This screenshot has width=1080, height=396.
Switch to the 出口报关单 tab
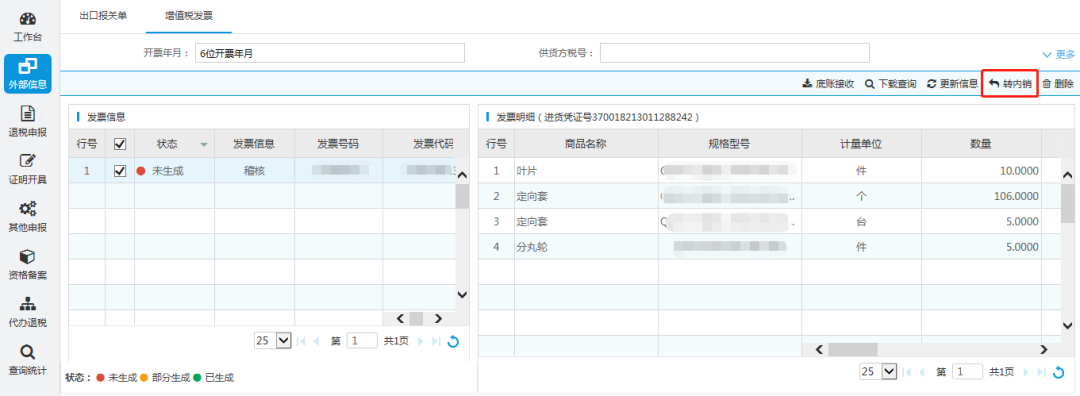click(103, 15)
